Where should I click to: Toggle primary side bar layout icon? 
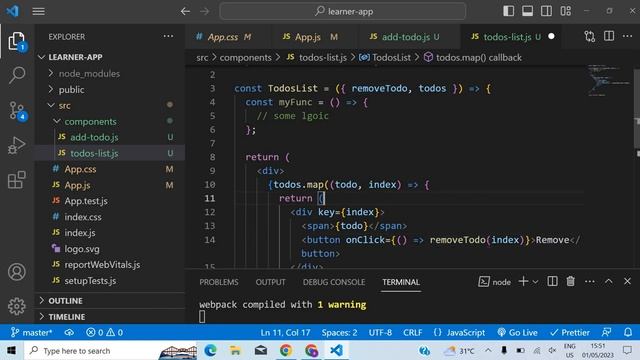508,11
